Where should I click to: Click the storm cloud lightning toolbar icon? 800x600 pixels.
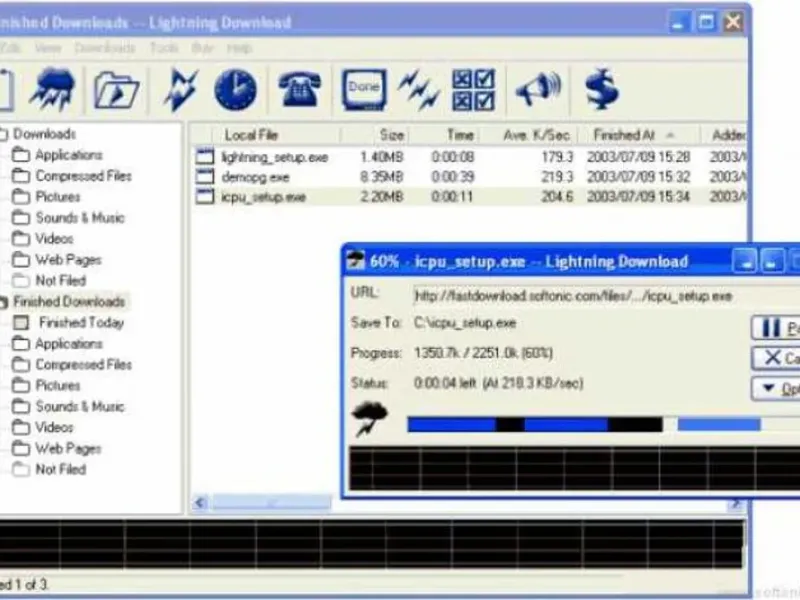[x=53, y=89]
